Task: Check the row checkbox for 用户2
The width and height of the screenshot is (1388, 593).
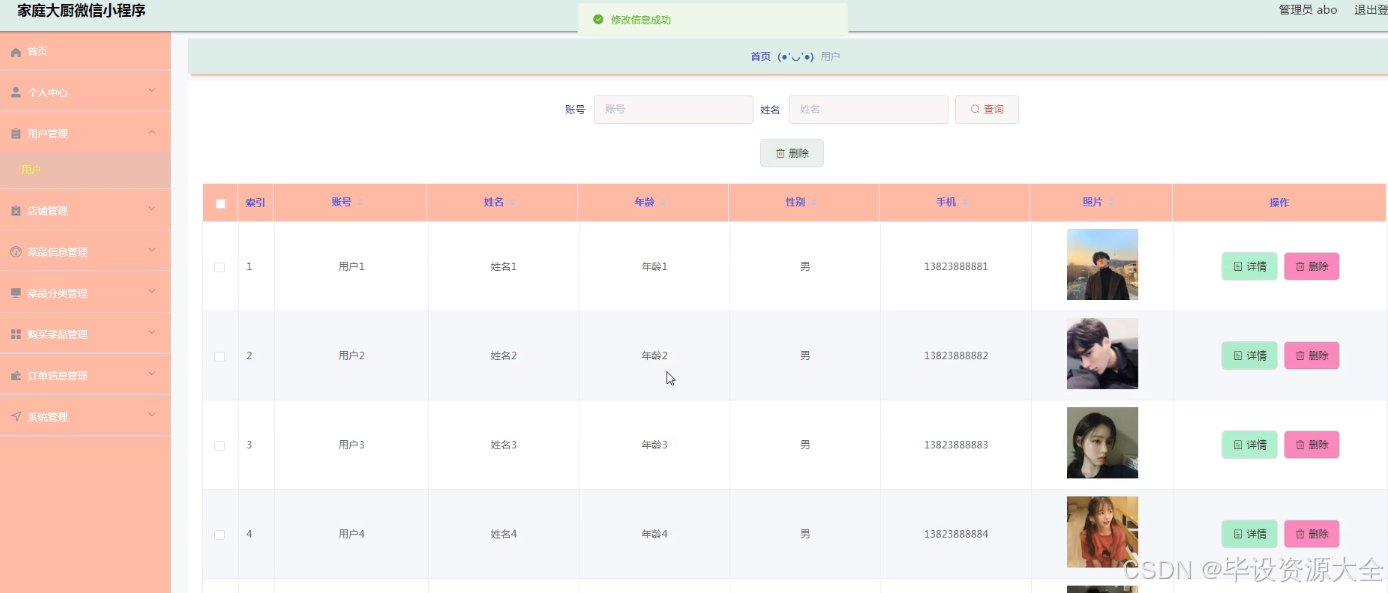Action: tap(220, 356)
